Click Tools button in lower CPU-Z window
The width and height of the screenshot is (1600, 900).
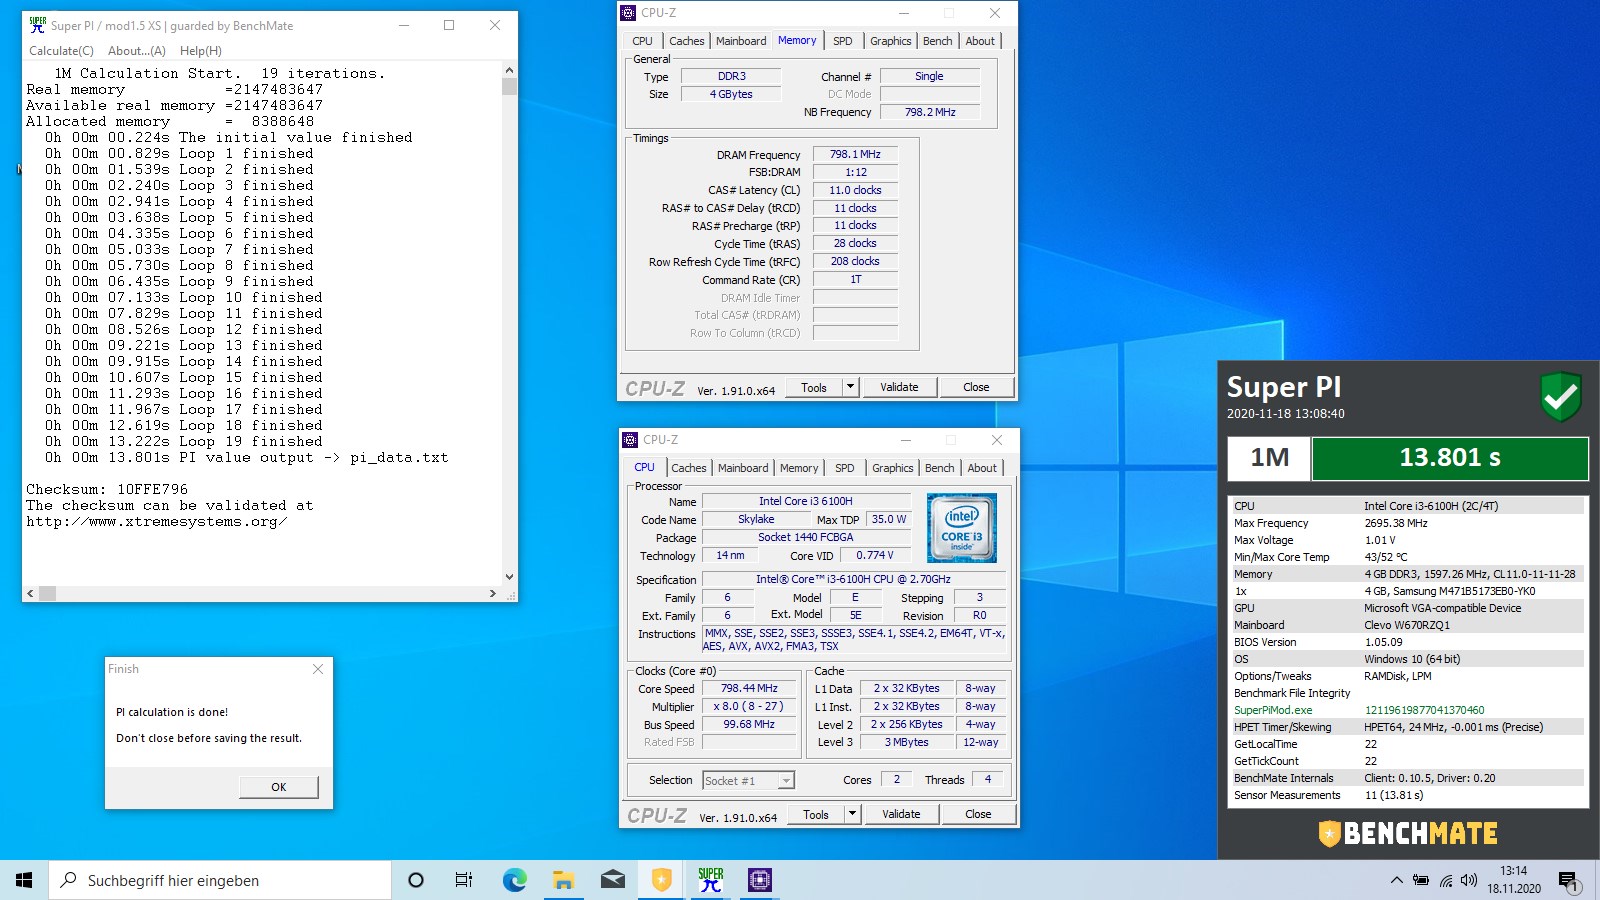(816, 814)
